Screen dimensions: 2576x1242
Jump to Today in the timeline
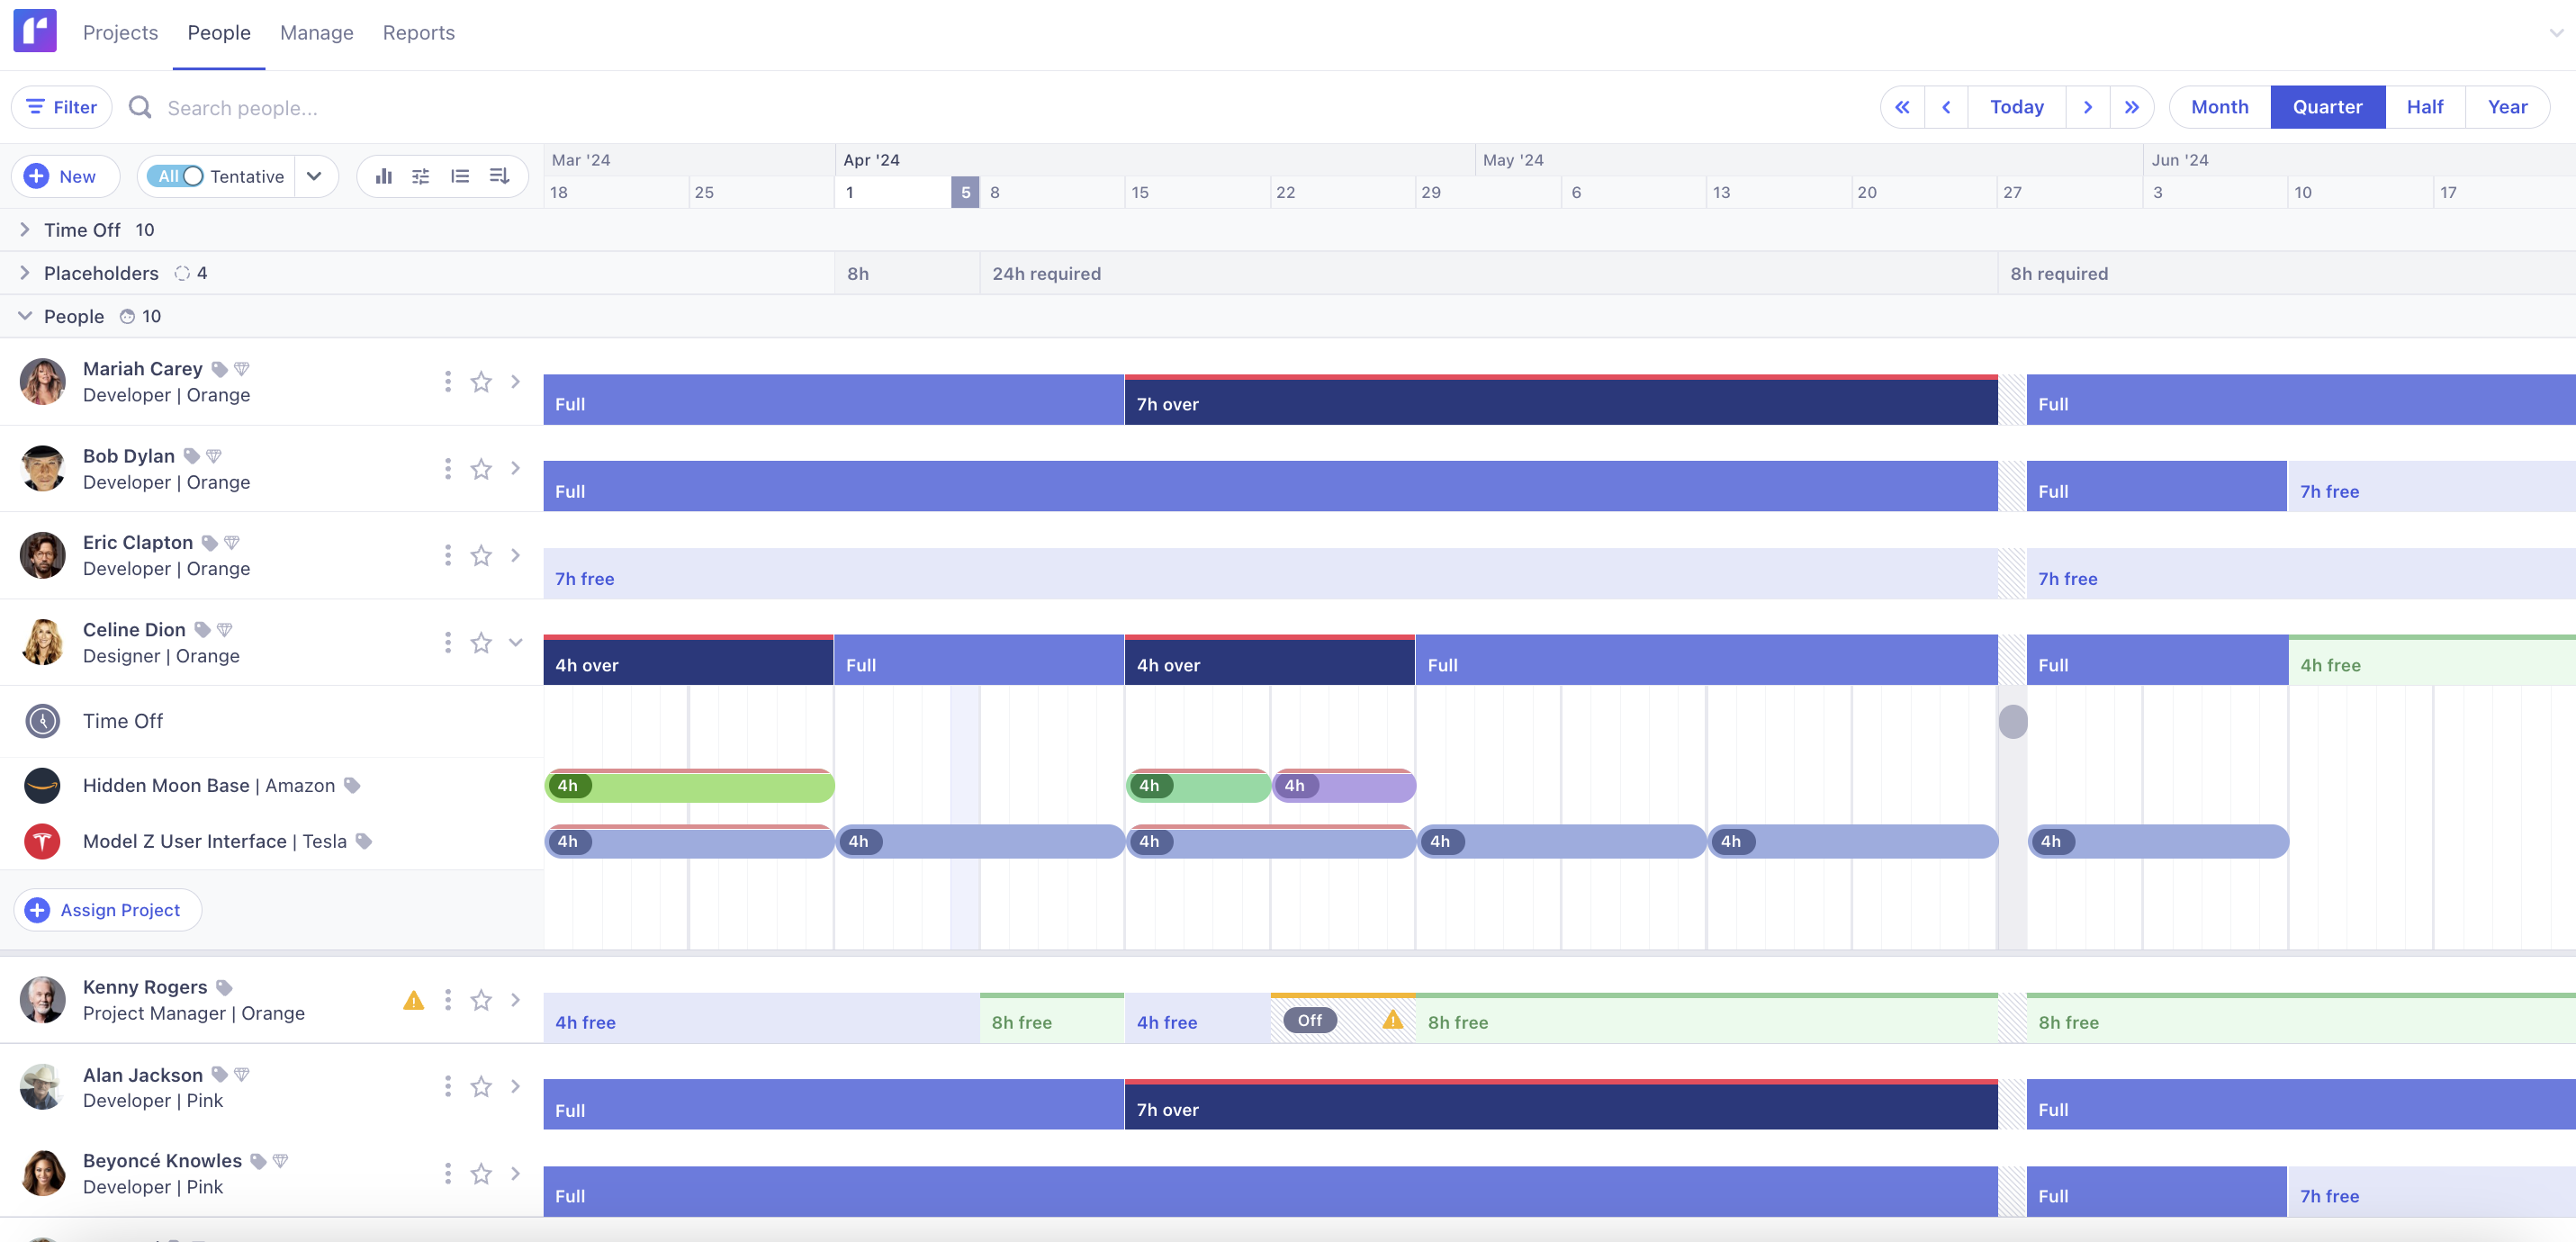(x=2016, y=106)
